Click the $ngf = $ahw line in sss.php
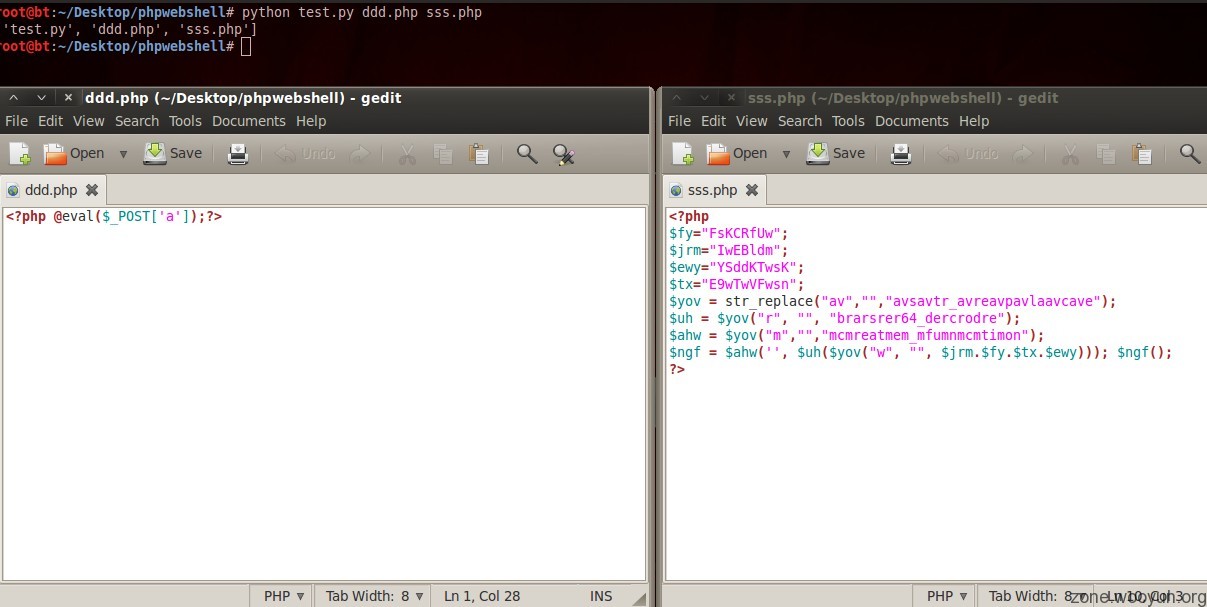 click(920, 352)
